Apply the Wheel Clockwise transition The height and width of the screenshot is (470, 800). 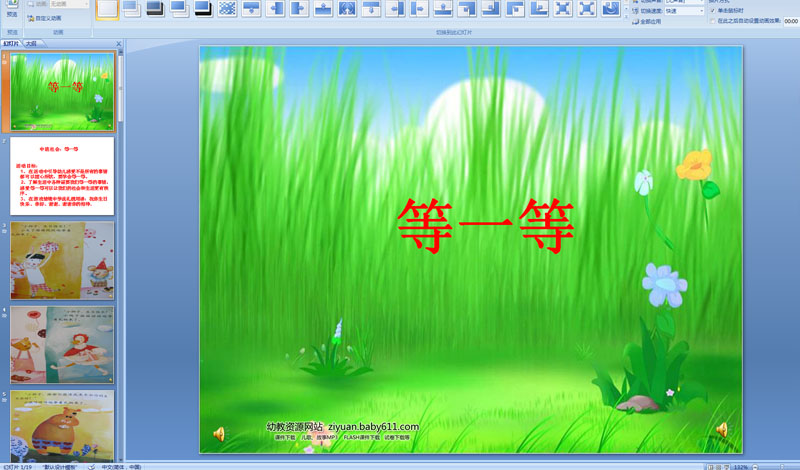[611, 9]
